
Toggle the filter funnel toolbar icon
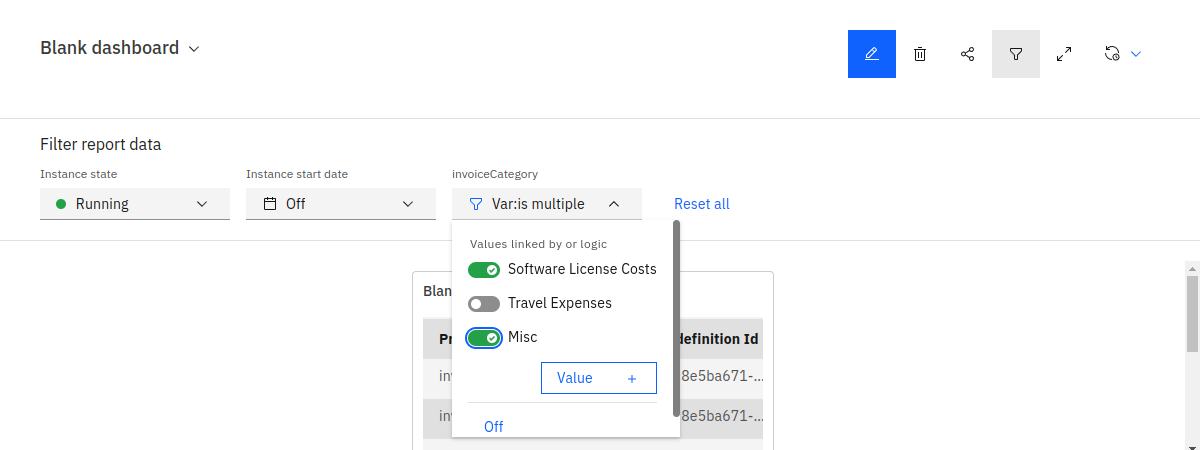coord(1016,54)
